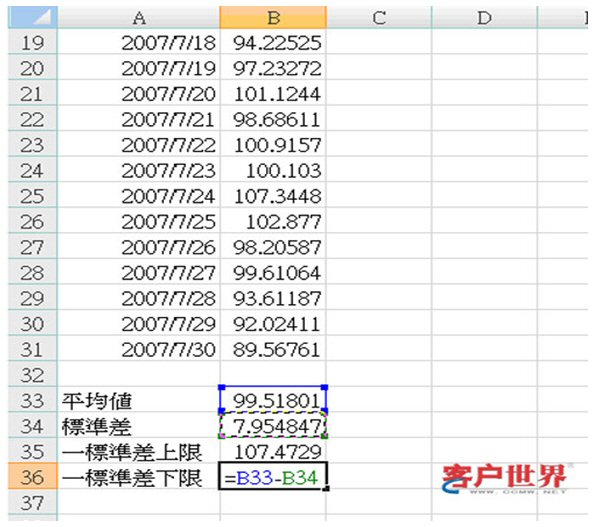Screen dimensions: 604x527
Task: Select column A header
Action: point(138,17)
